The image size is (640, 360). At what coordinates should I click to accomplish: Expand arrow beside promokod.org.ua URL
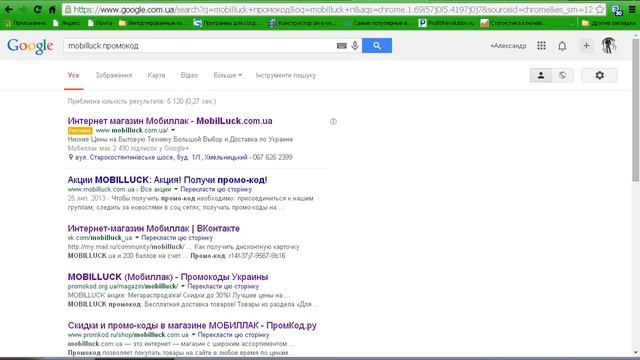click(x=183, y=286)
